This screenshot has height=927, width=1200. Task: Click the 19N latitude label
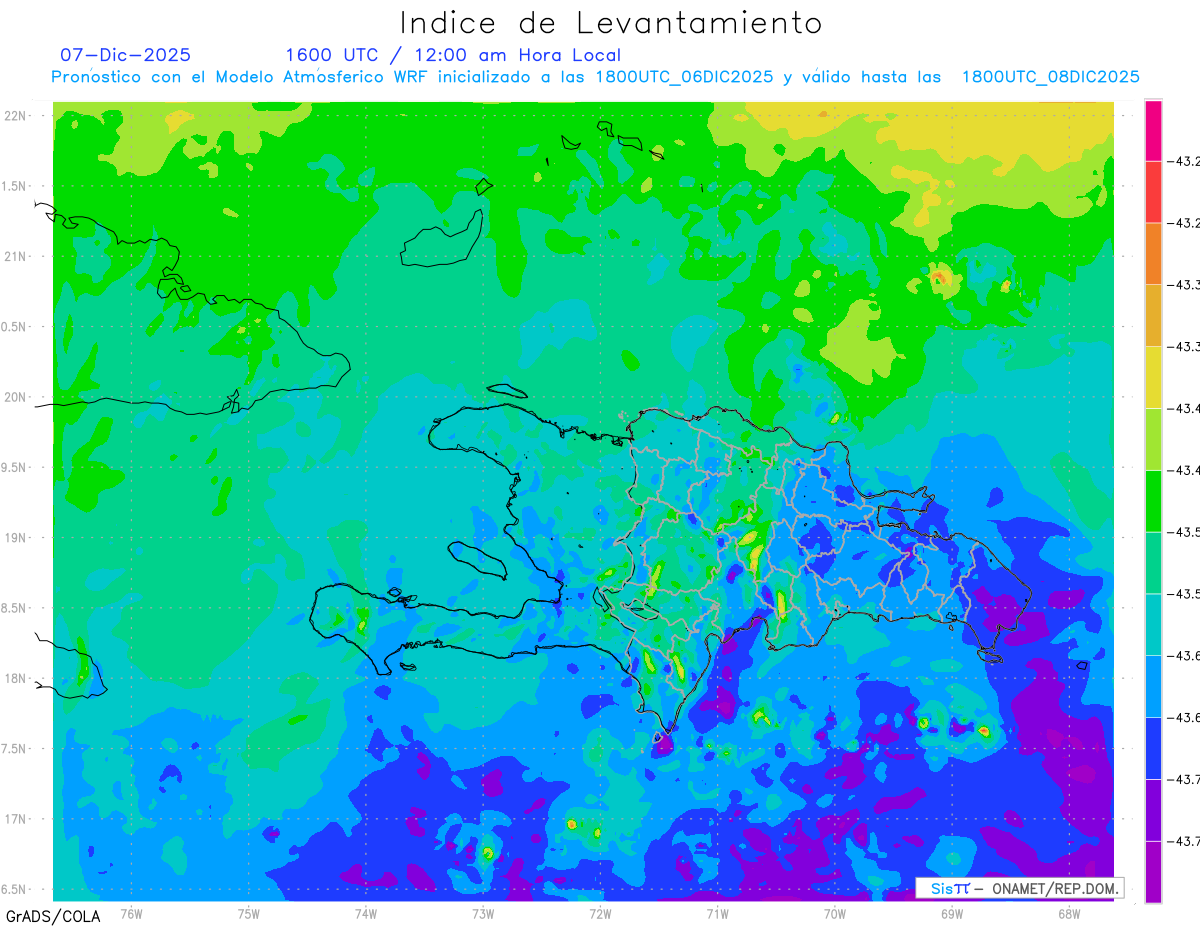coord(15,538)
